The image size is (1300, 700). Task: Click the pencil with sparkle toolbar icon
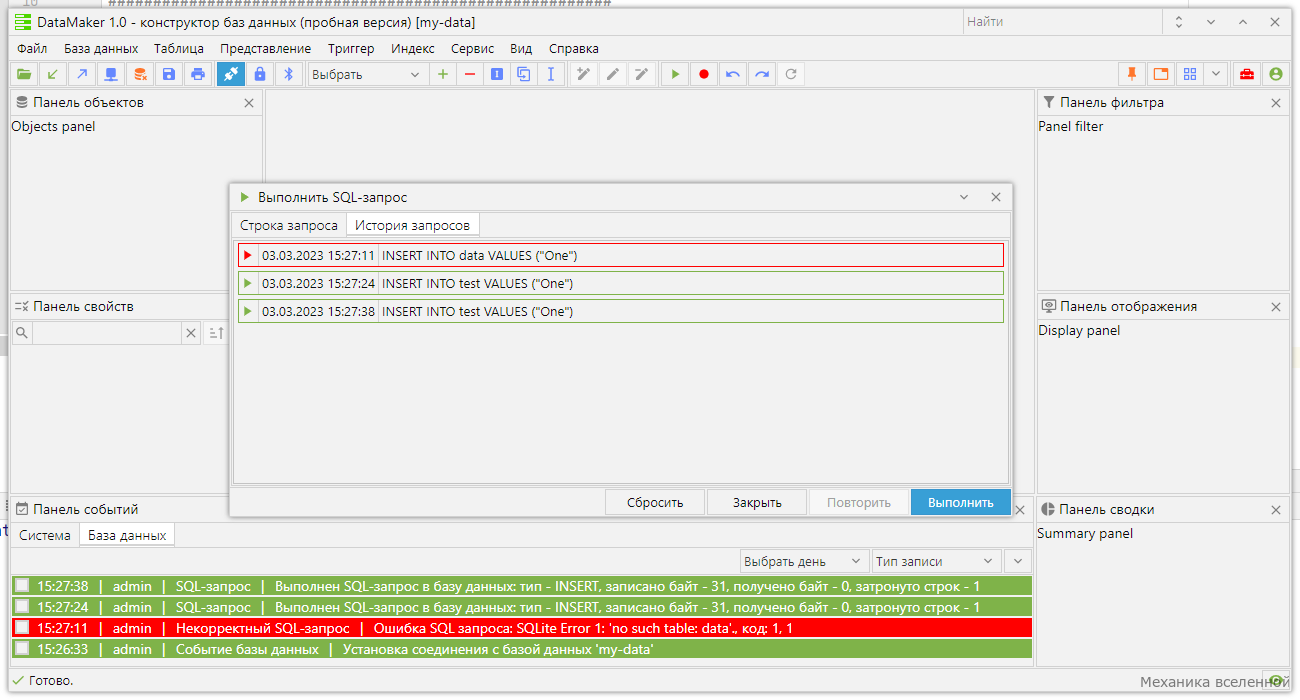tap(642, 74)
